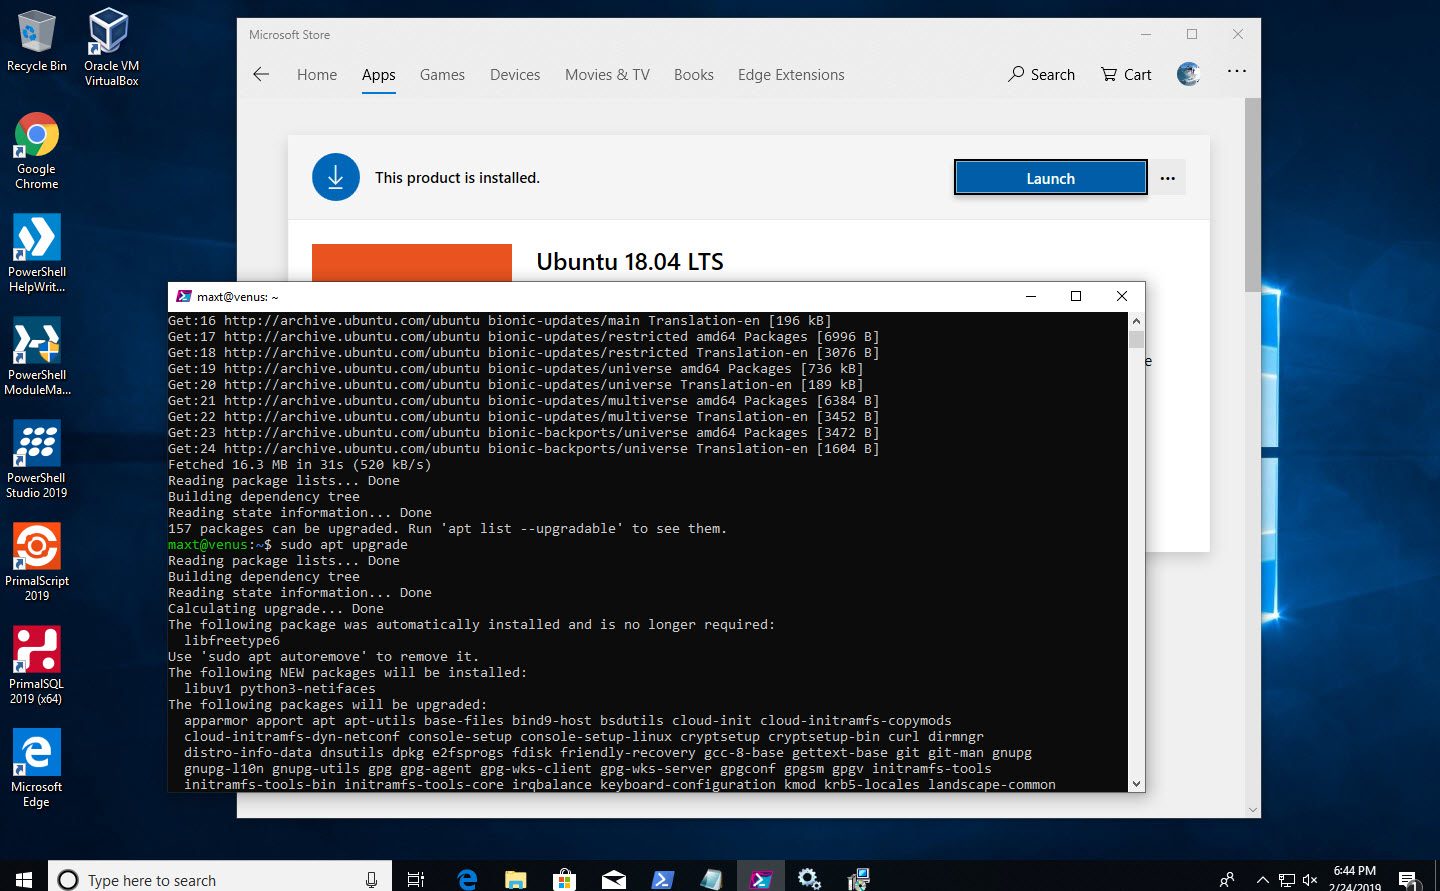Click the Microsoft Store vertical scrollbar
This screenshot has width=1440, height=891.
1252,195
